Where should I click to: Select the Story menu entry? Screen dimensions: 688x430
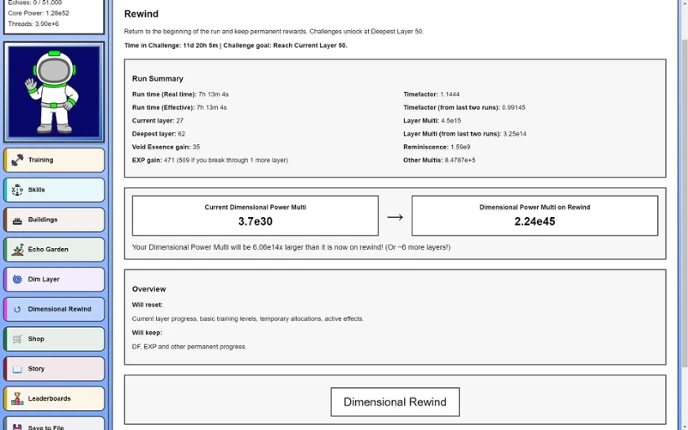point(54,369)
